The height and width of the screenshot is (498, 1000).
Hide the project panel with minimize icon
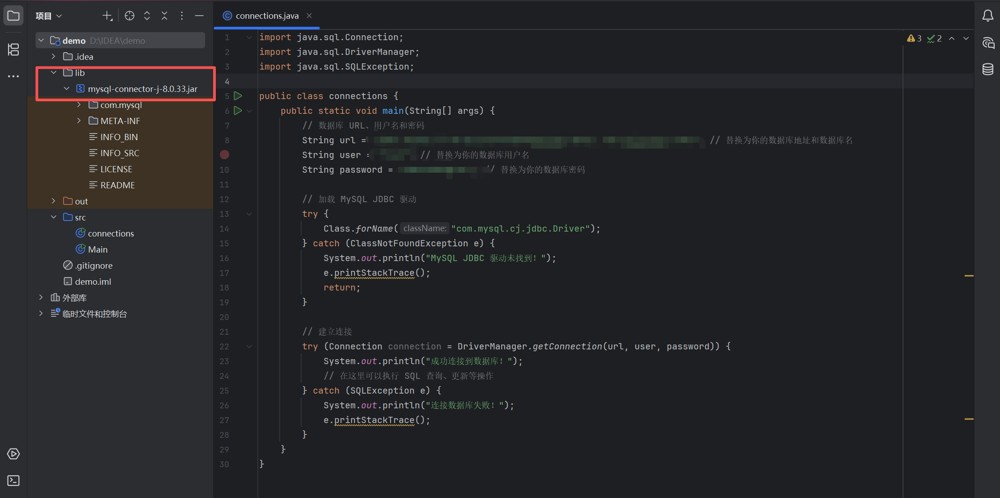200,15
